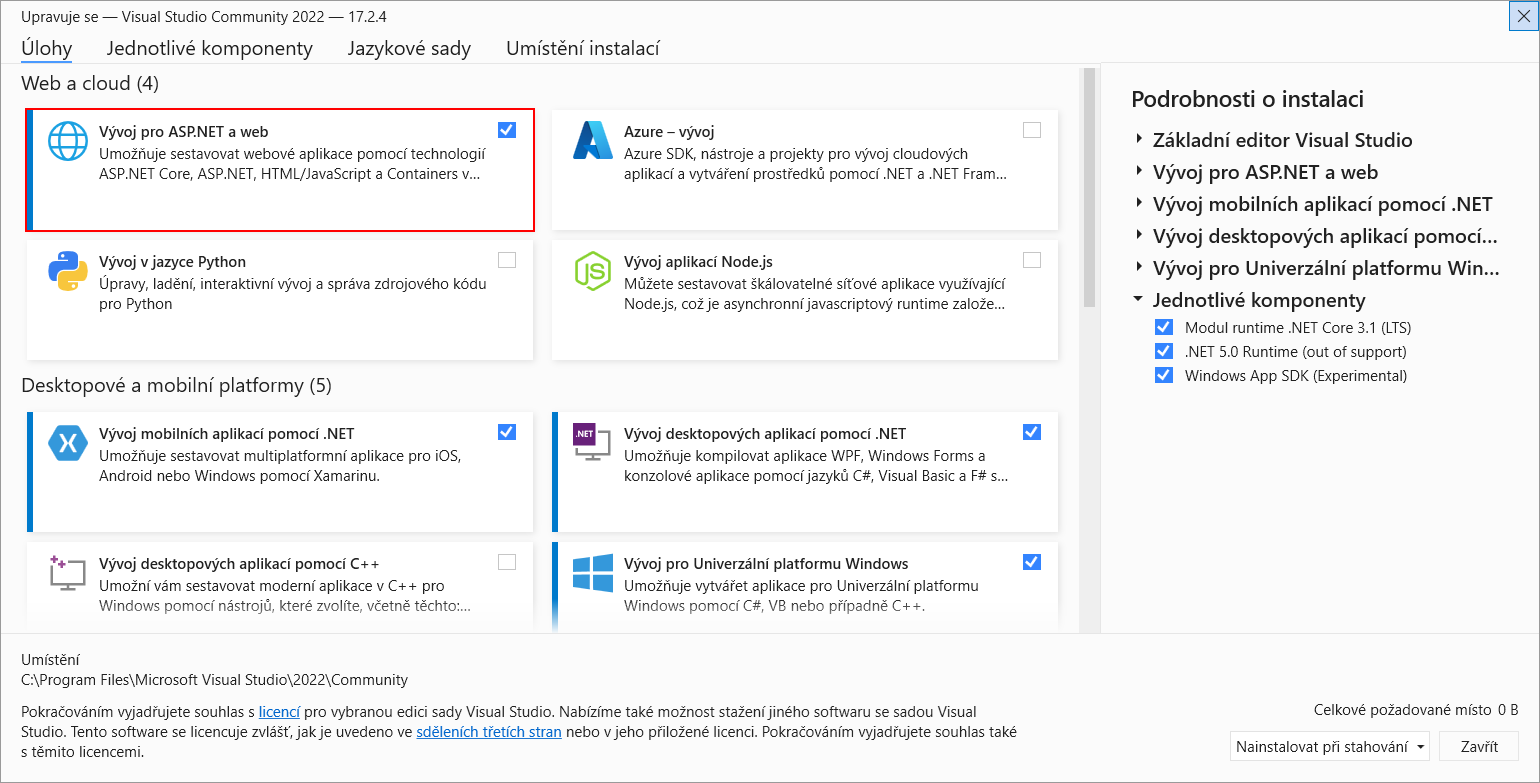
Task: Uncheck .NET 5.0 Runtime component
Action: click(1163, 351)
